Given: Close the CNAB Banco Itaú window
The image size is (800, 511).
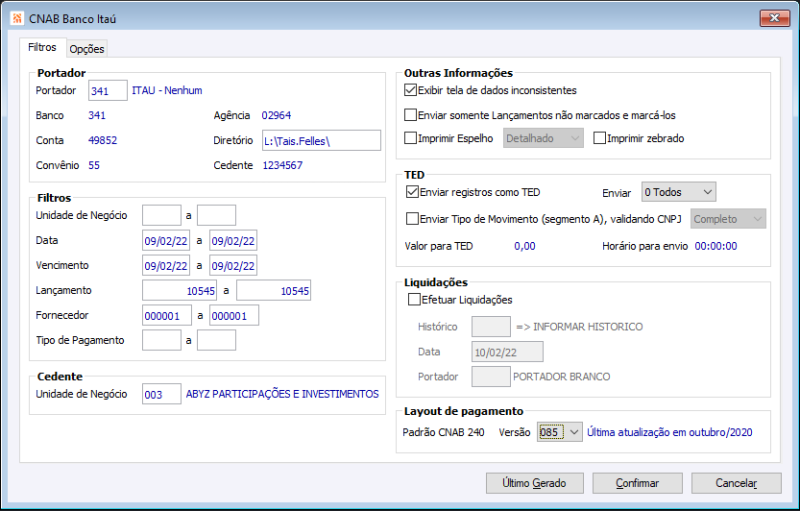Looking at the screenshot, I should [x=774, y=18].
